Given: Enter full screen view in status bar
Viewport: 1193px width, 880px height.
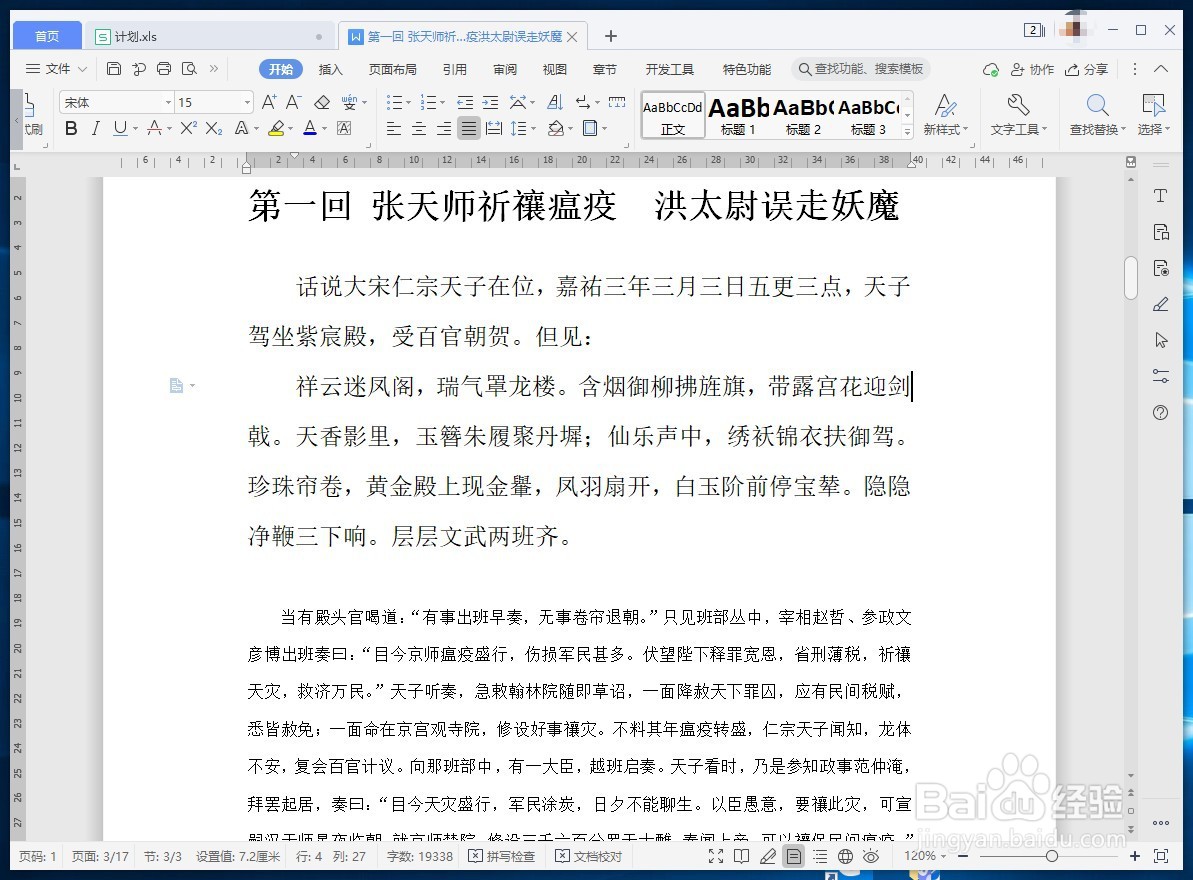Looking at the screenshot, I should click(716, 856).
